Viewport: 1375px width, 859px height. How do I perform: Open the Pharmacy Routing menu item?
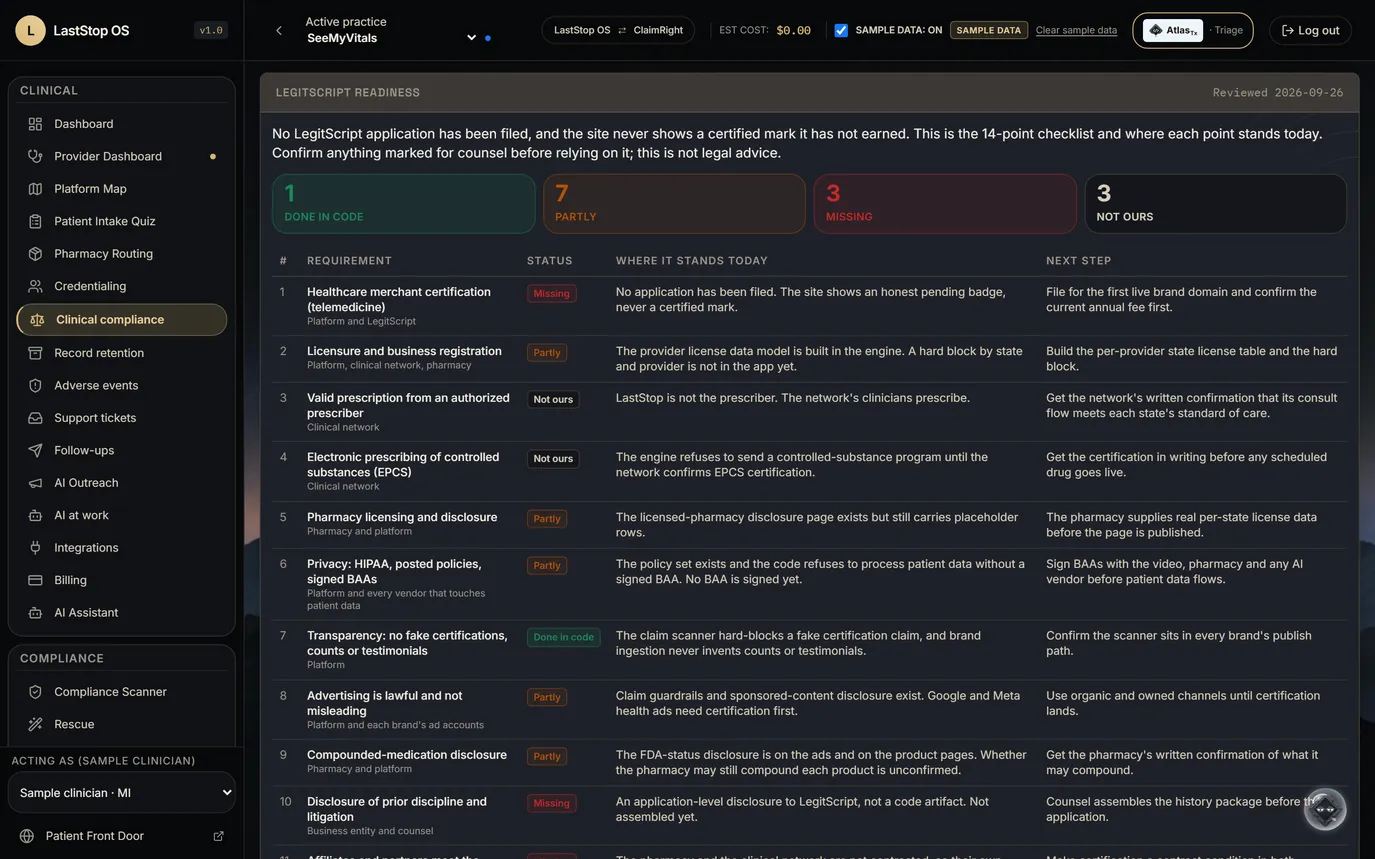click(x=122, y=254)
